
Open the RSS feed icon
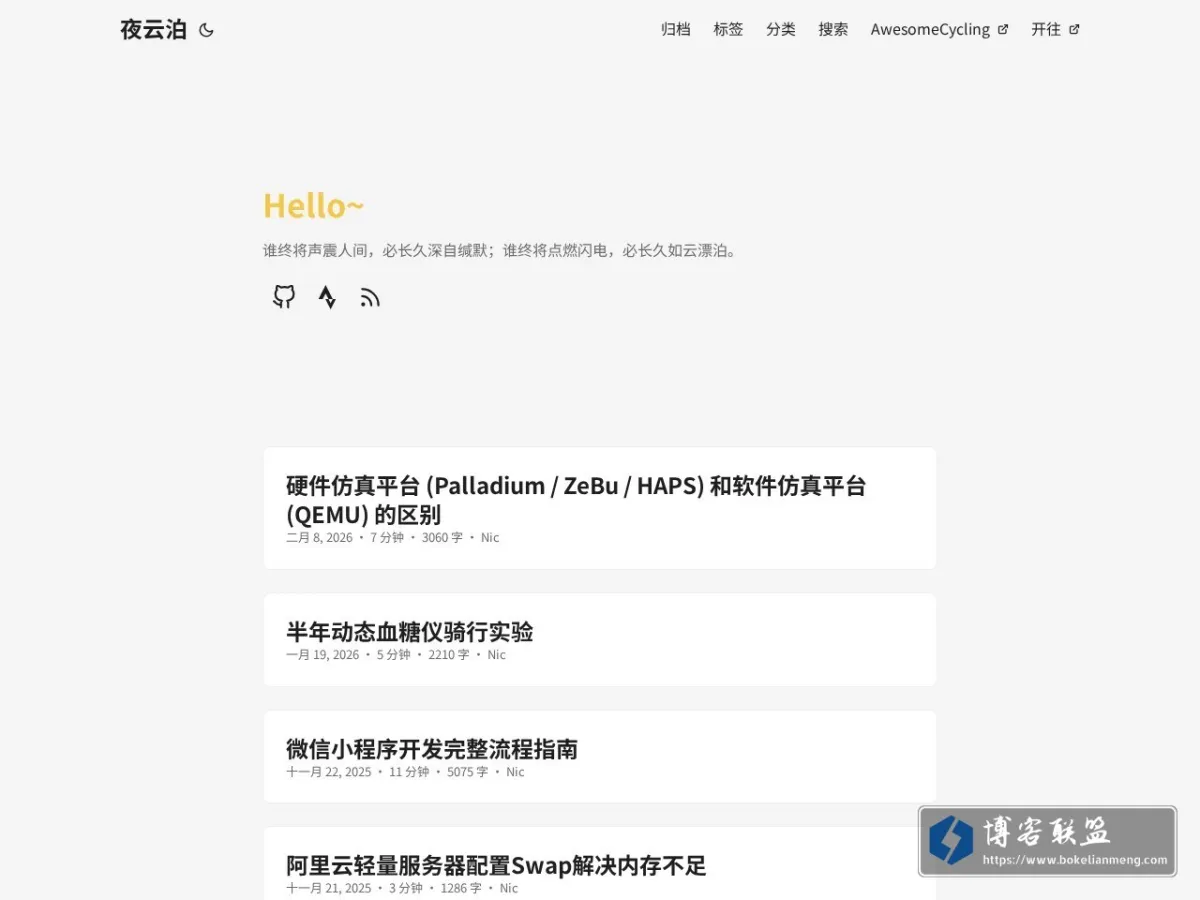pyautogui.click(x=370, y=297)
